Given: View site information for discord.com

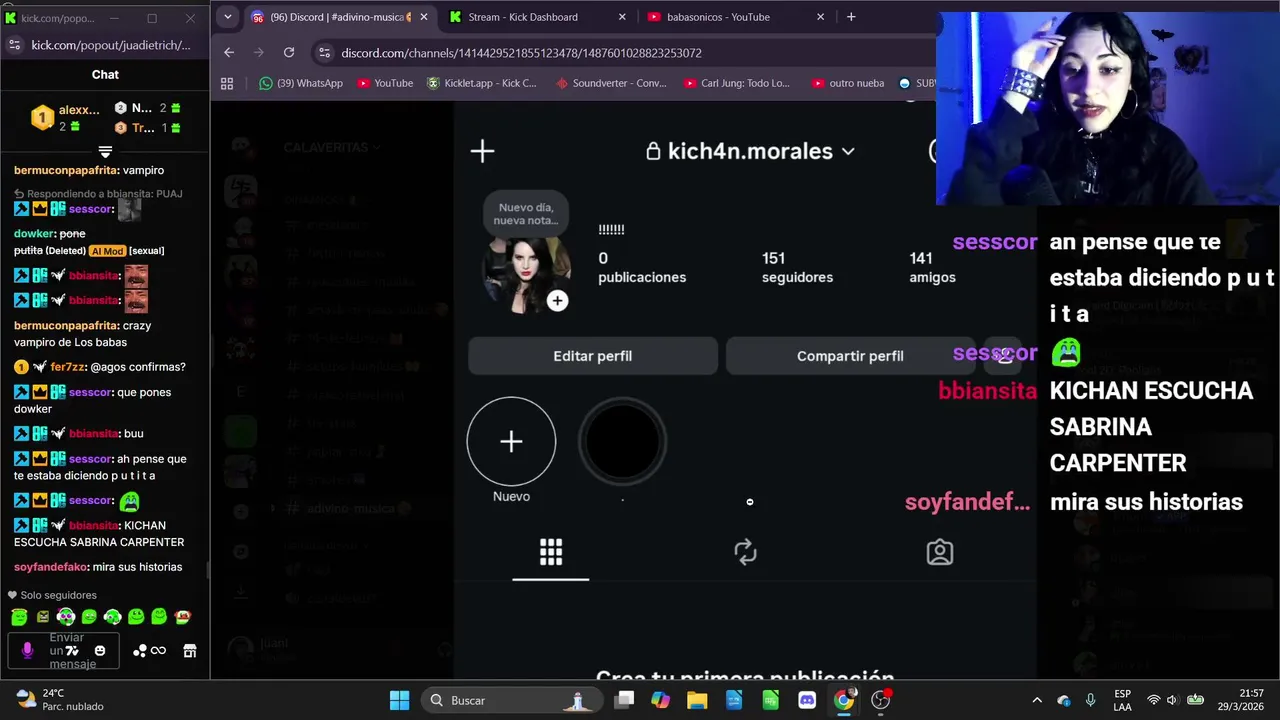Looking at the screenshot, I should [323, 53].
